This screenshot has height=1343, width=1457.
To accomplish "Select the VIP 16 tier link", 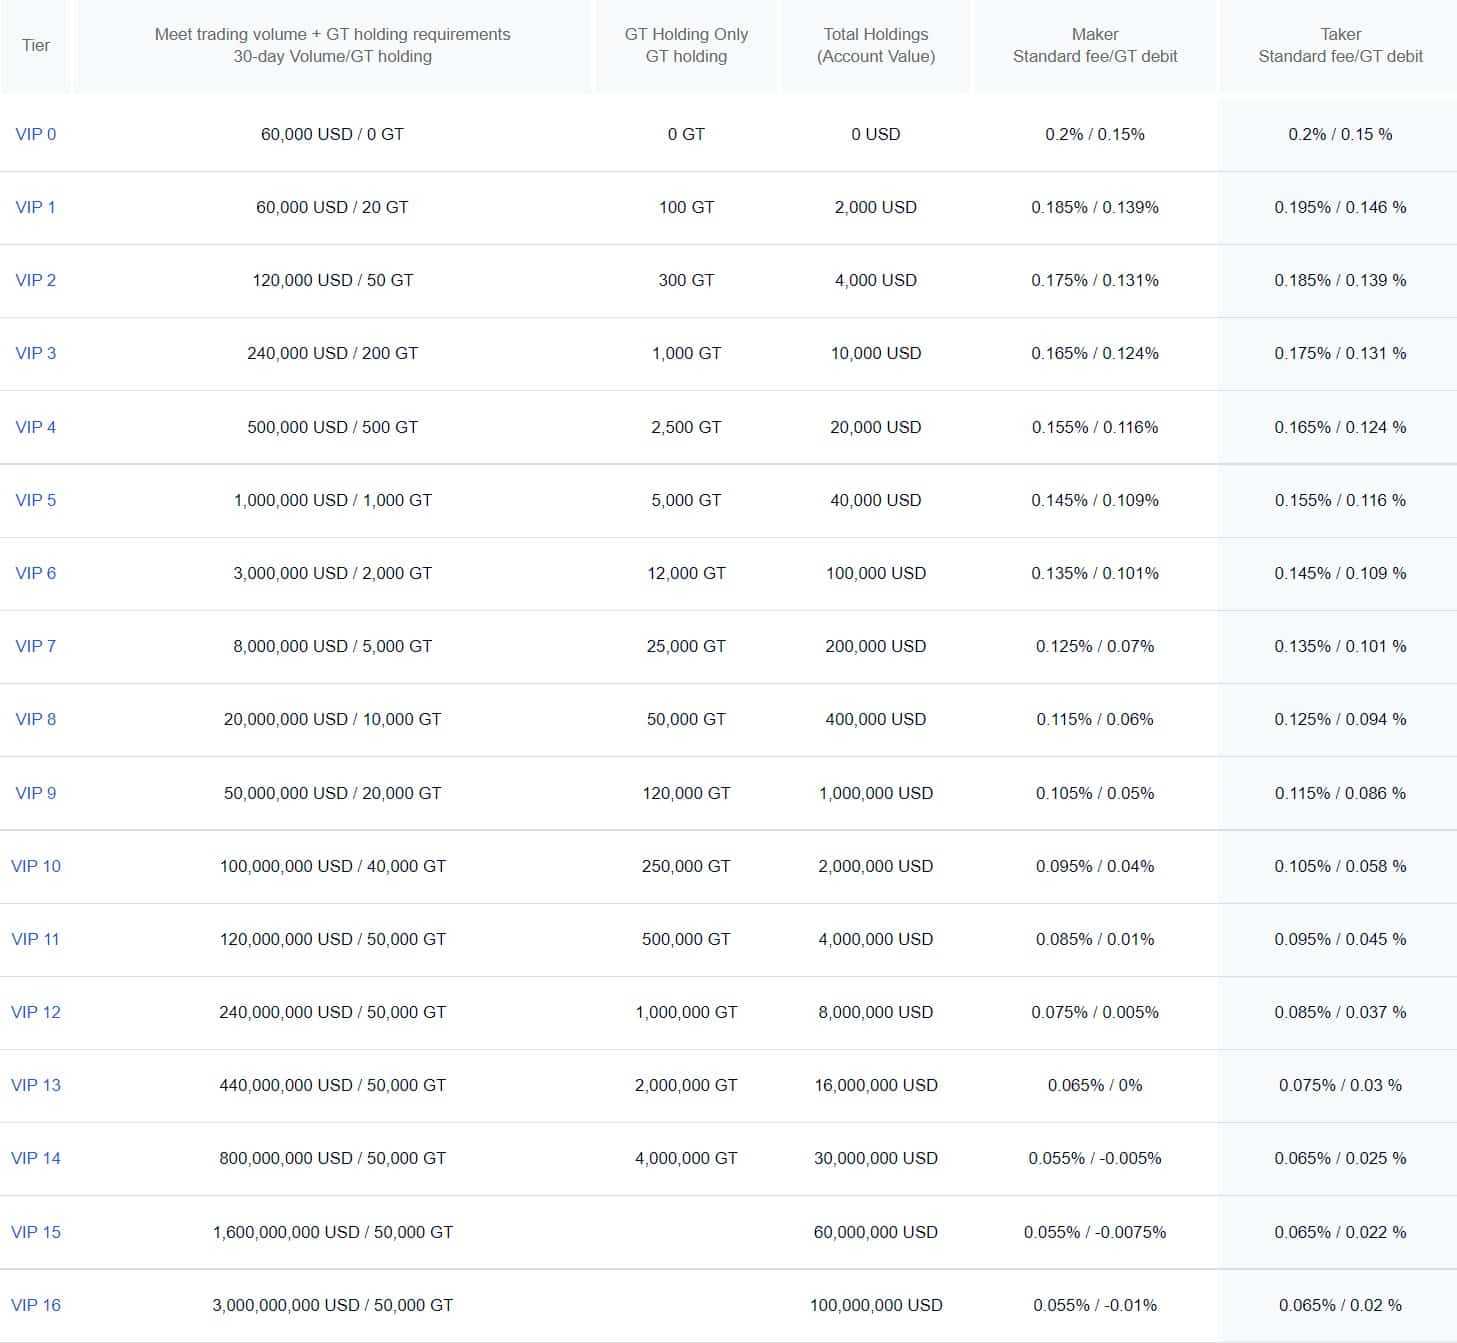I will coord(36,1305).
